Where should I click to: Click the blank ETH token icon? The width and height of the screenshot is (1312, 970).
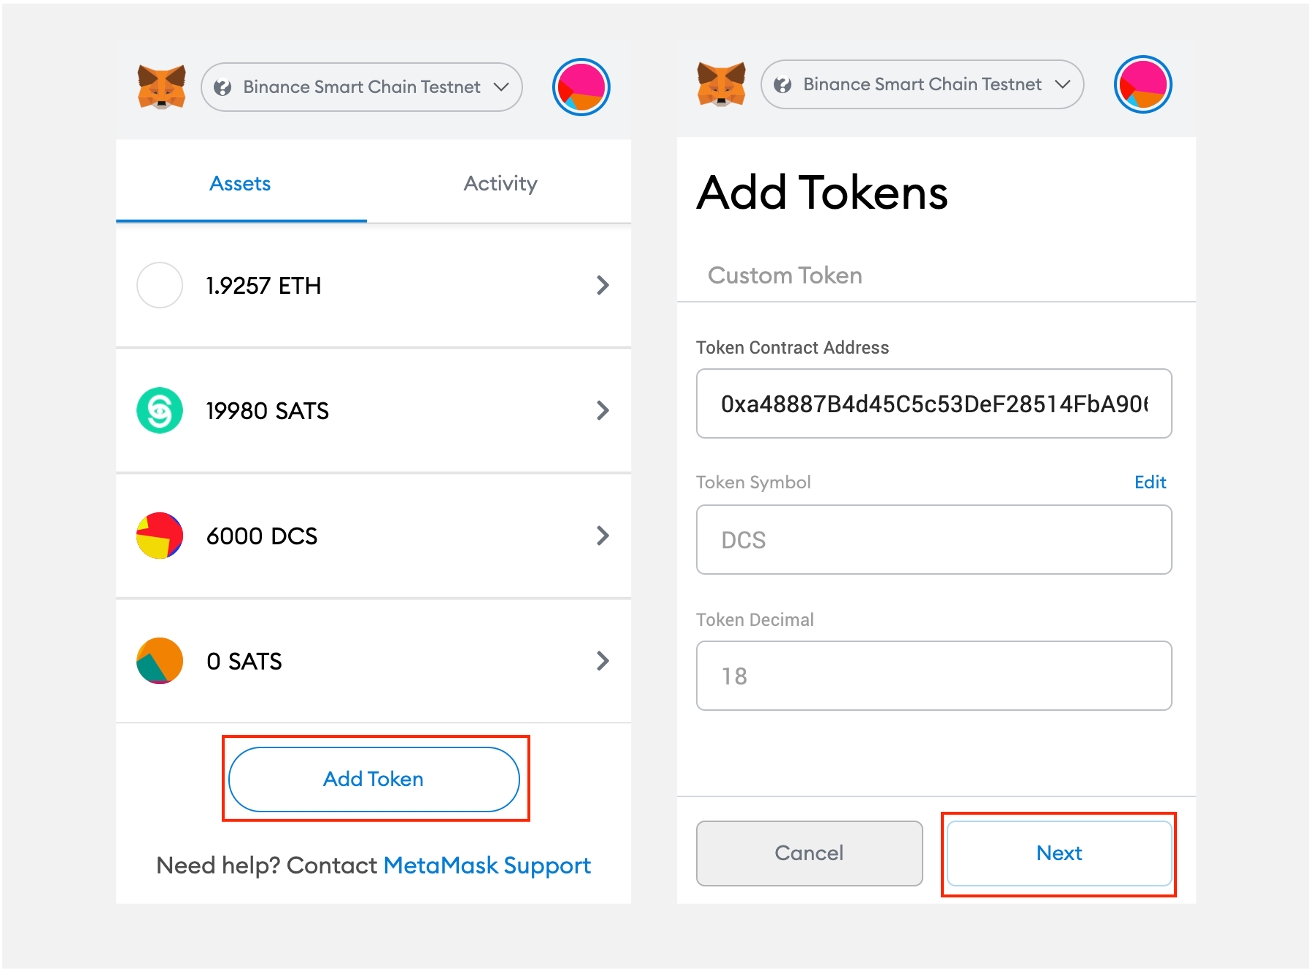160,285
